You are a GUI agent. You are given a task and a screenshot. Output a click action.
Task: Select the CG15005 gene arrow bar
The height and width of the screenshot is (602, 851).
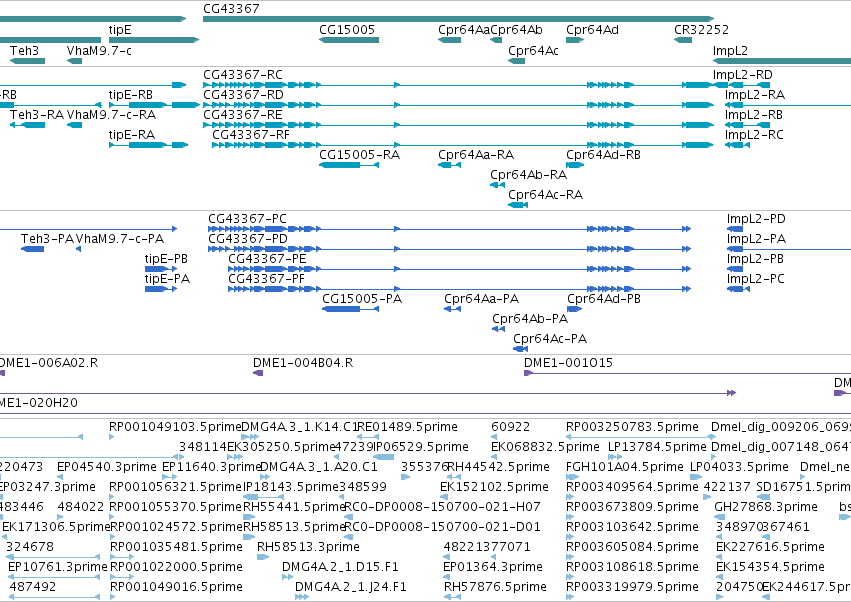pyautogui.click(x=349, y=40)
